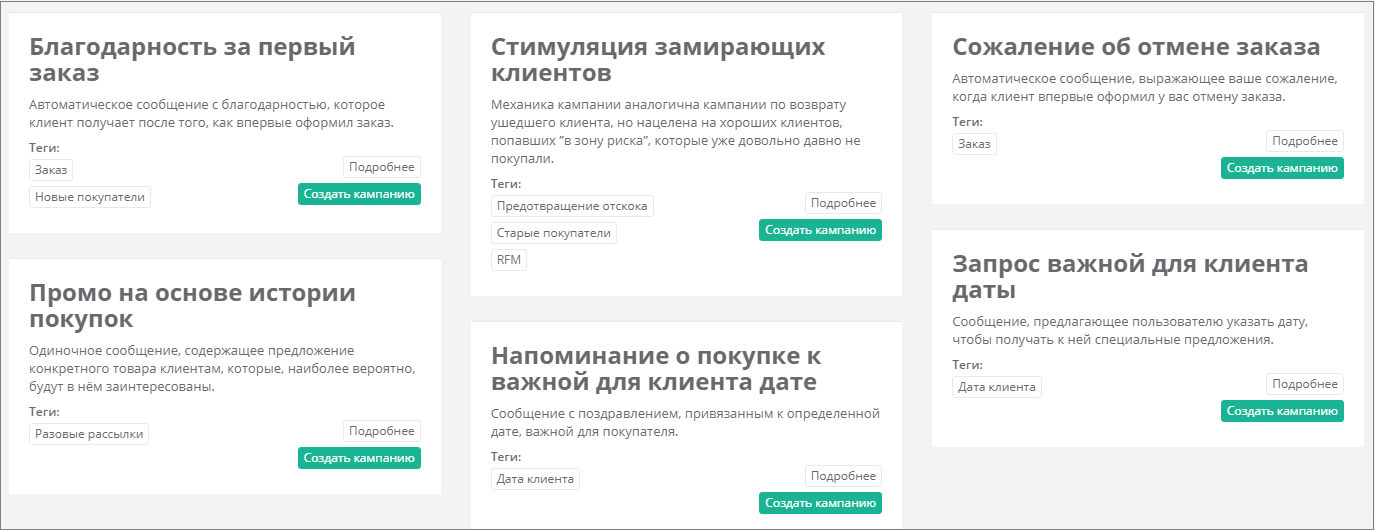Click description starting Сообщение с поздравлением
Image resolution: width=1375 pixels, height=530 pixels.
point(685,423)
